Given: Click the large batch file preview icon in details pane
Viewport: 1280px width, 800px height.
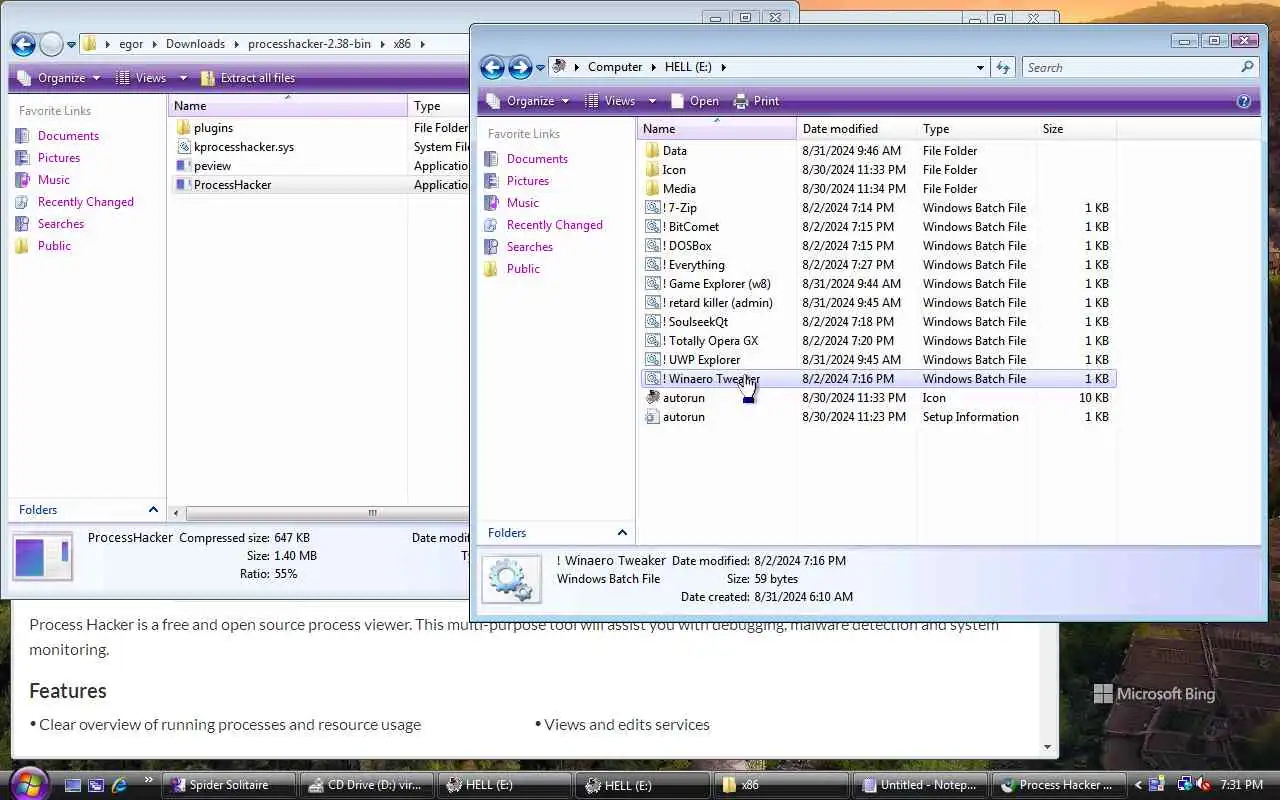Looking at the screenshot, I should tap(511, 579).
